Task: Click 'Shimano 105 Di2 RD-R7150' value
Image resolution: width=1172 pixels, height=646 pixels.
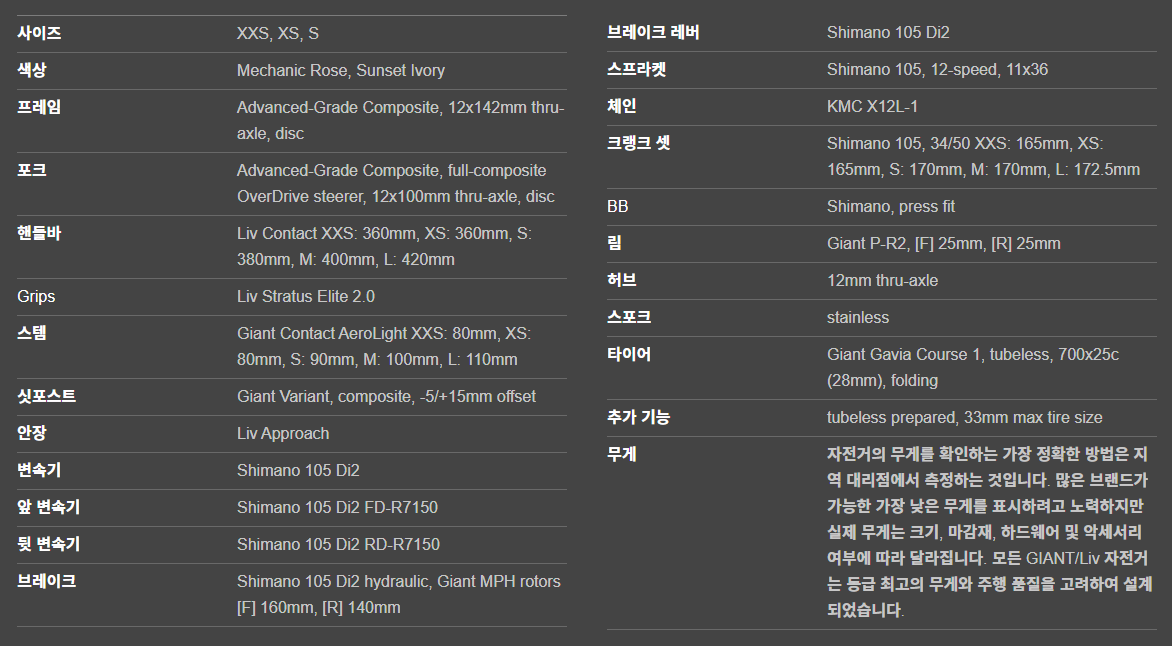Action: click(339, 544)
